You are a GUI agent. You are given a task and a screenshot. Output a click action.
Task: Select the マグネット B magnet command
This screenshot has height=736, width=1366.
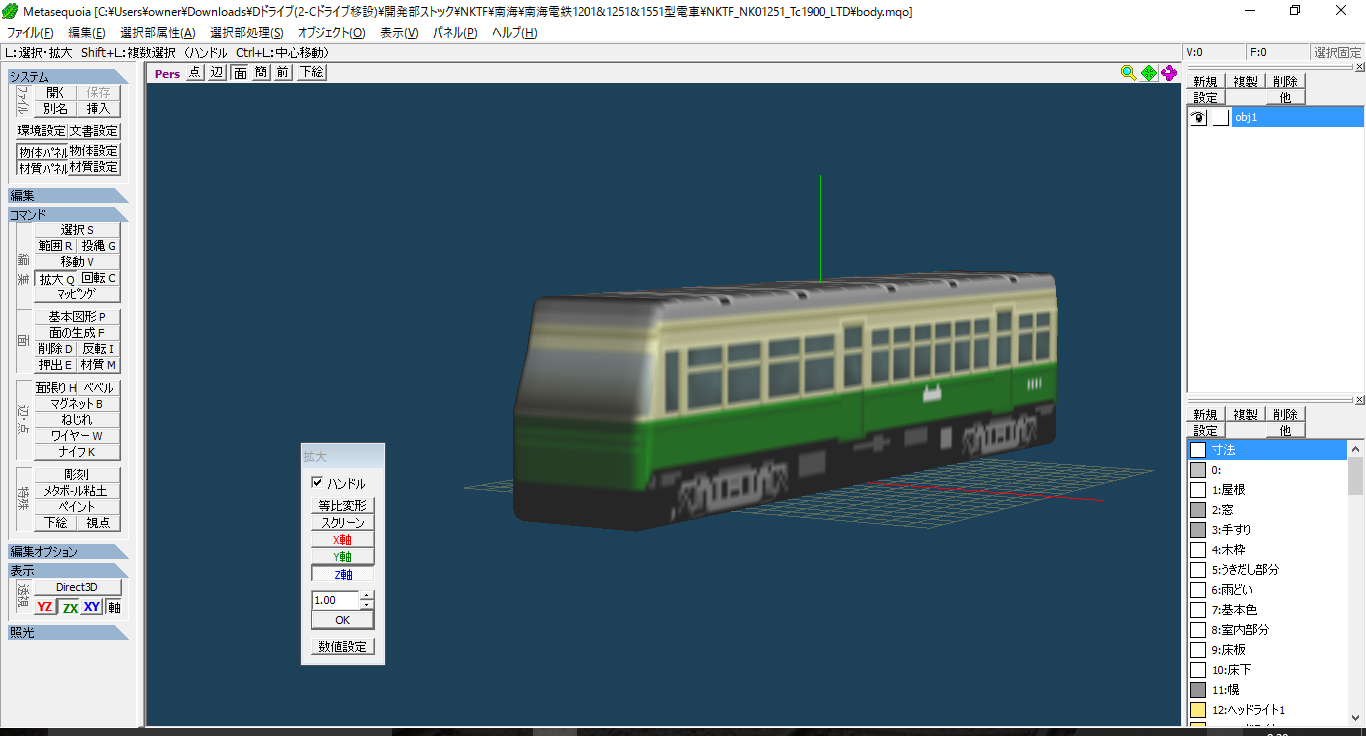(77, 404)
